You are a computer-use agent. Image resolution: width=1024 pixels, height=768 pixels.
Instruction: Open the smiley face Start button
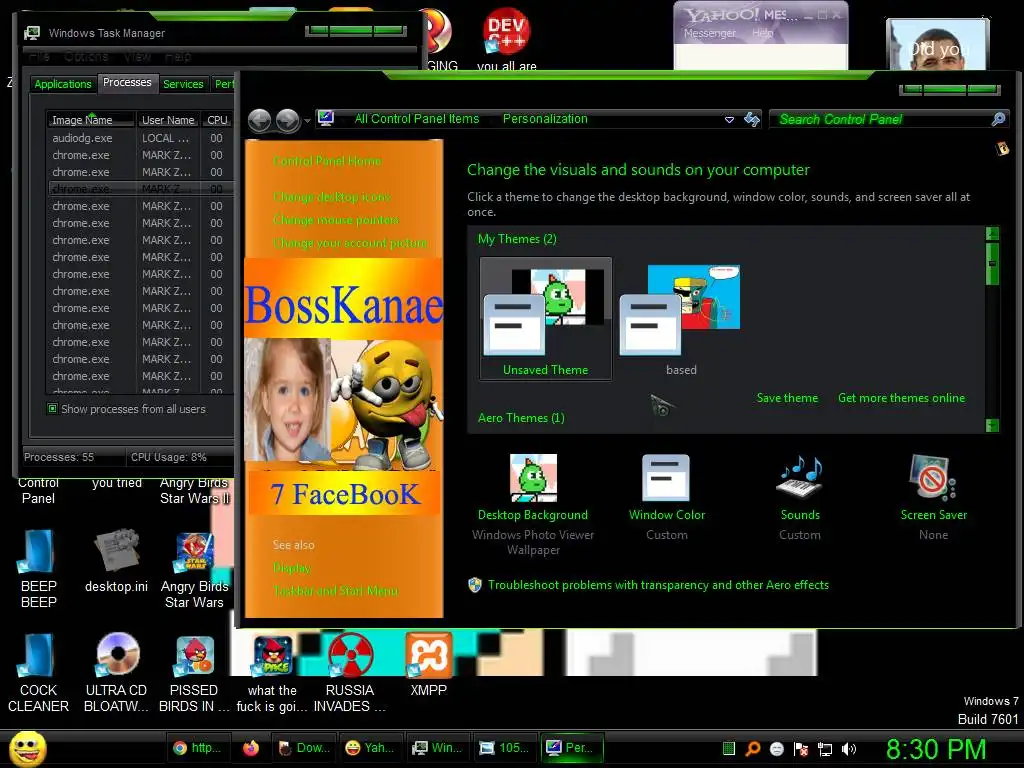(x=27, y=748)
